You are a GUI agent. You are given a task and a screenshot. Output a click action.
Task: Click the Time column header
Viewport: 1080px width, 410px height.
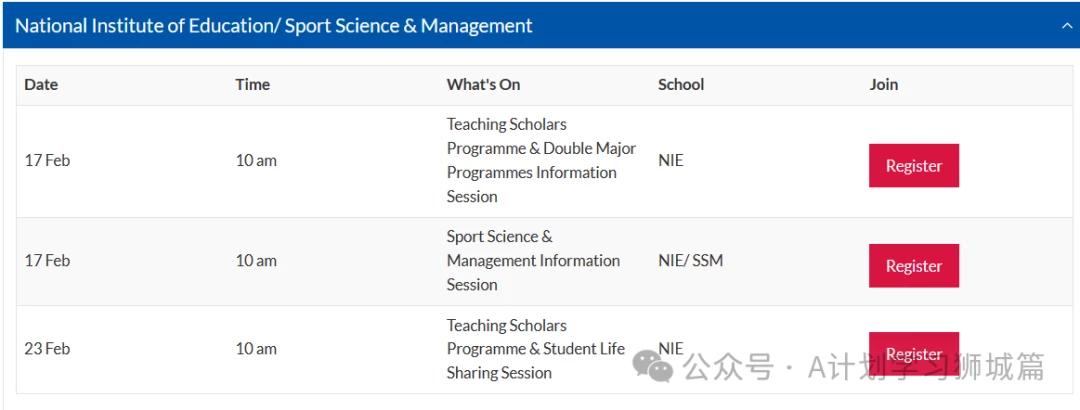[x=253, y=85]
